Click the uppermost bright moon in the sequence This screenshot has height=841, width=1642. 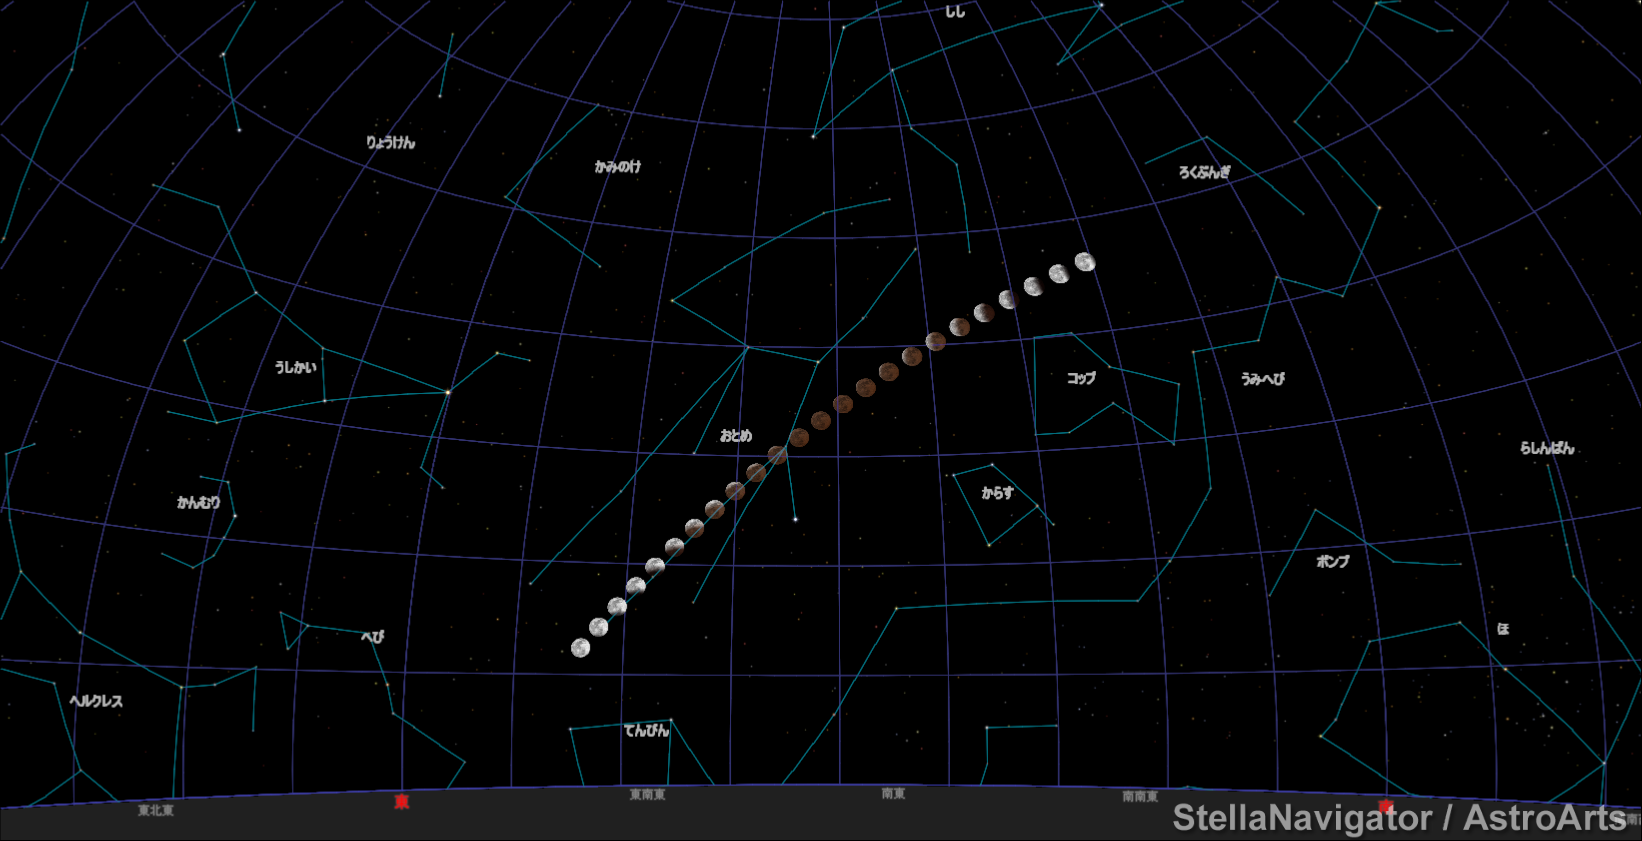pyautogui.click(x=1085, y=262)
